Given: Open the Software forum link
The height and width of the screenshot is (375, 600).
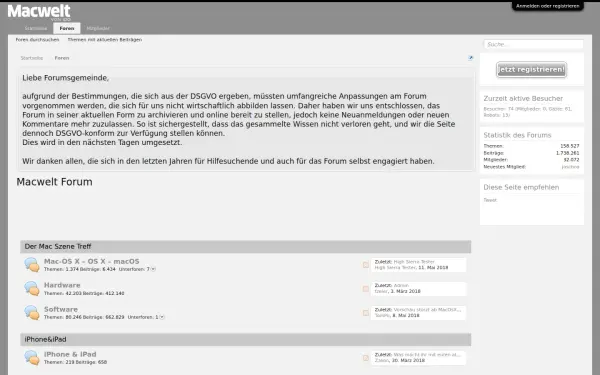Looking at the screenshot, I should point(61,309).
